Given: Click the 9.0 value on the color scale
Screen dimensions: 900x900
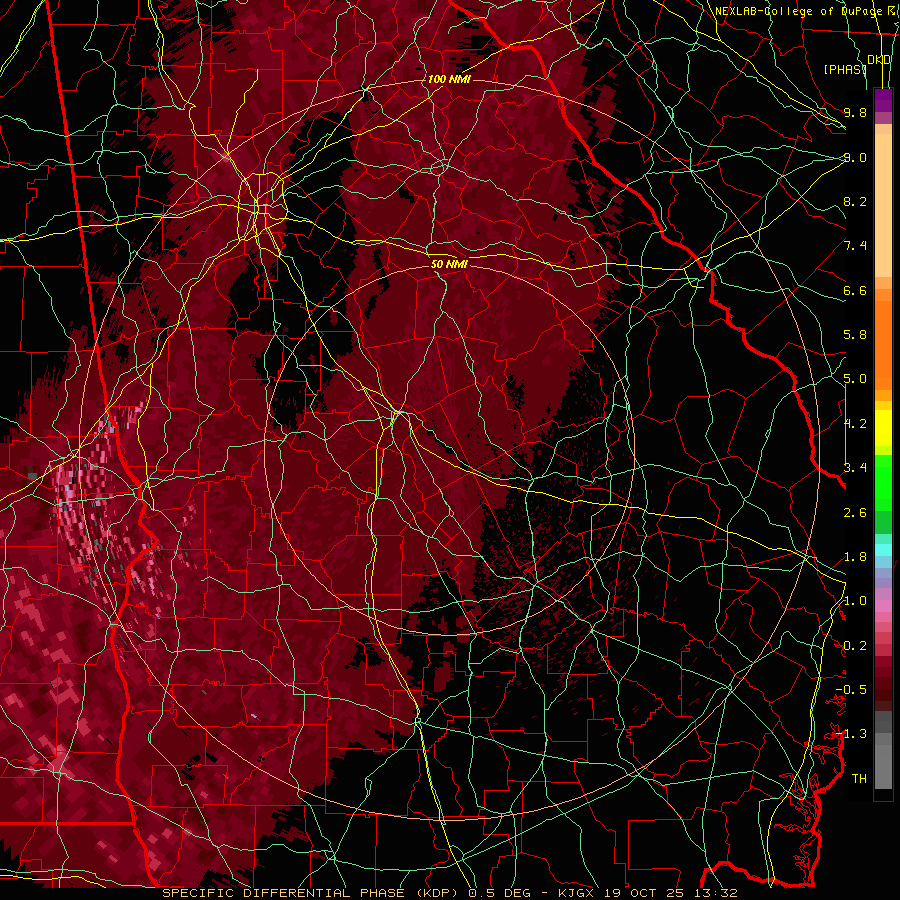Looking at the screenshot, I should click(x=855, y=157).
